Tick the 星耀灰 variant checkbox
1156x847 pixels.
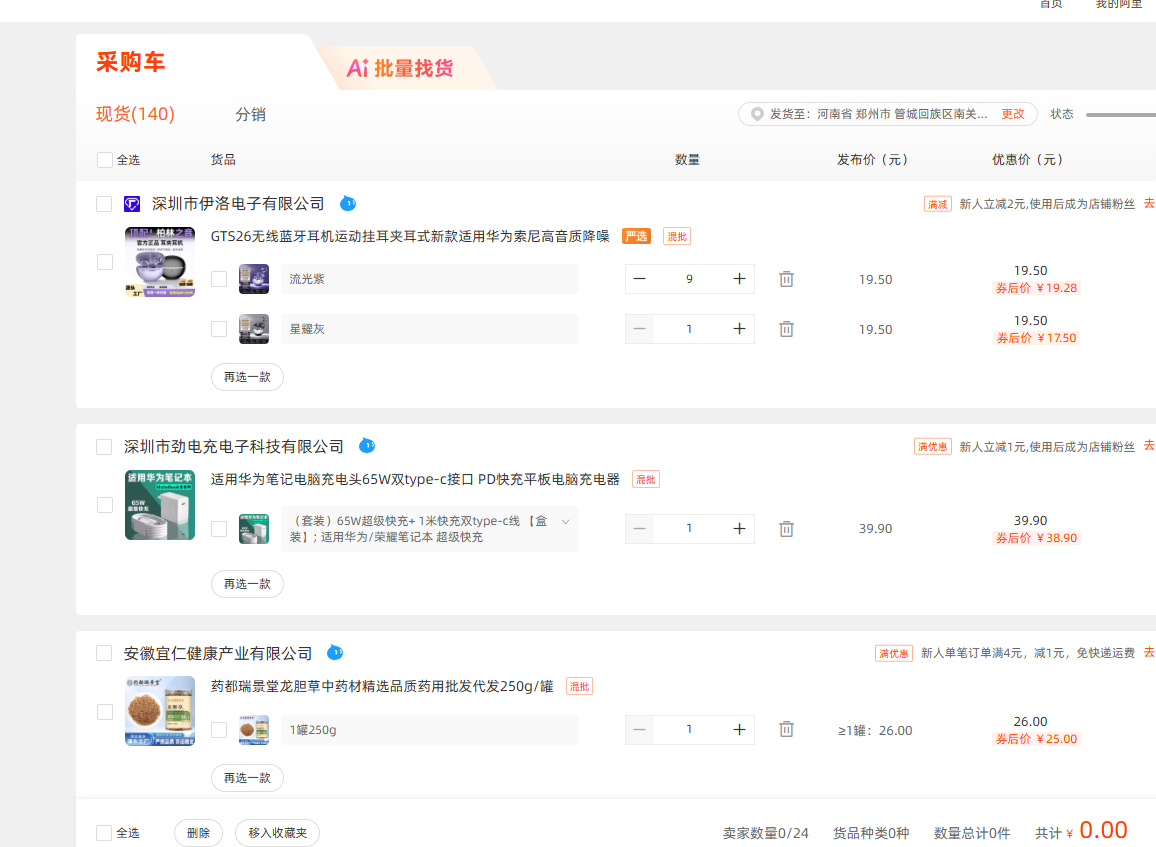(x=219, y=329)
